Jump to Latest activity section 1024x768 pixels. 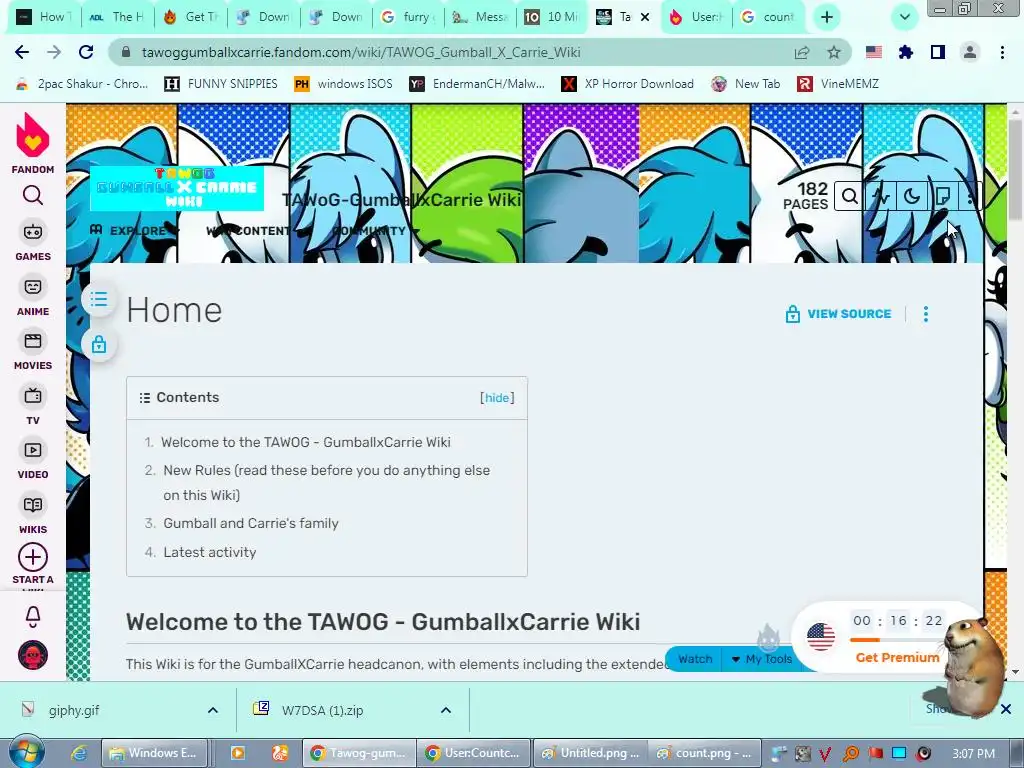tap(210, 552)
